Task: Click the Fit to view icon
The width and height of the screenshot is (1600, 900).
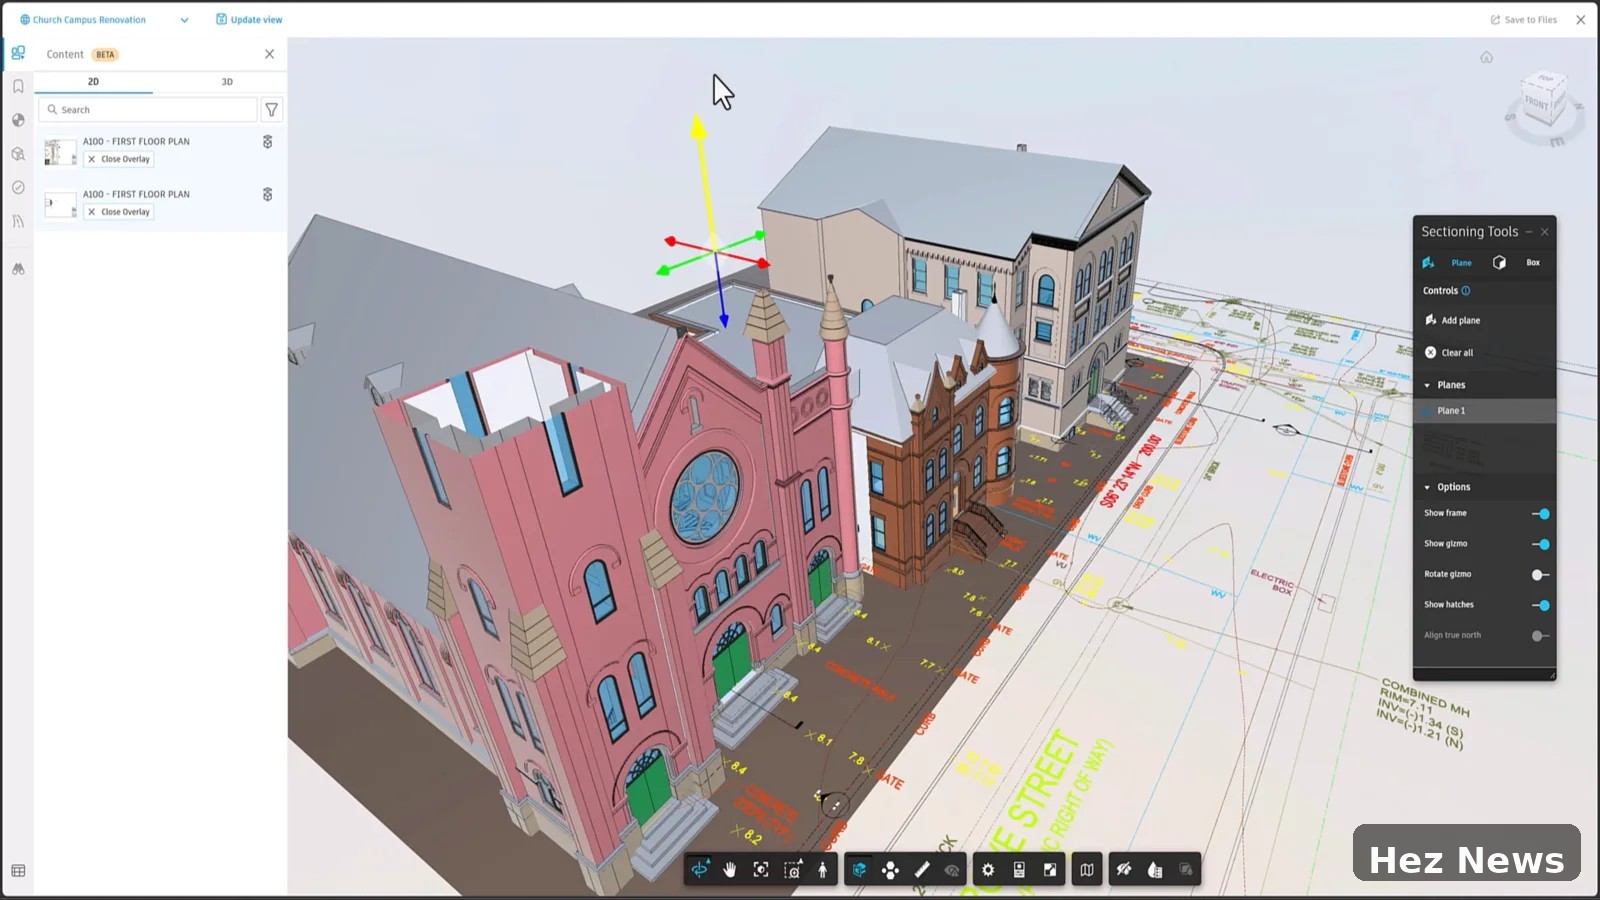Action: pos(761,870)
